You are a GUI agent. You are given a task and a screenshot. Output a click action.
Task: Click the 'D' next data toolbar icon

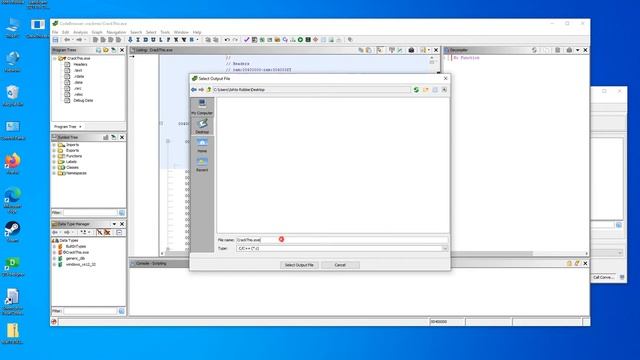pyautogui.click(x=146, y=40)
